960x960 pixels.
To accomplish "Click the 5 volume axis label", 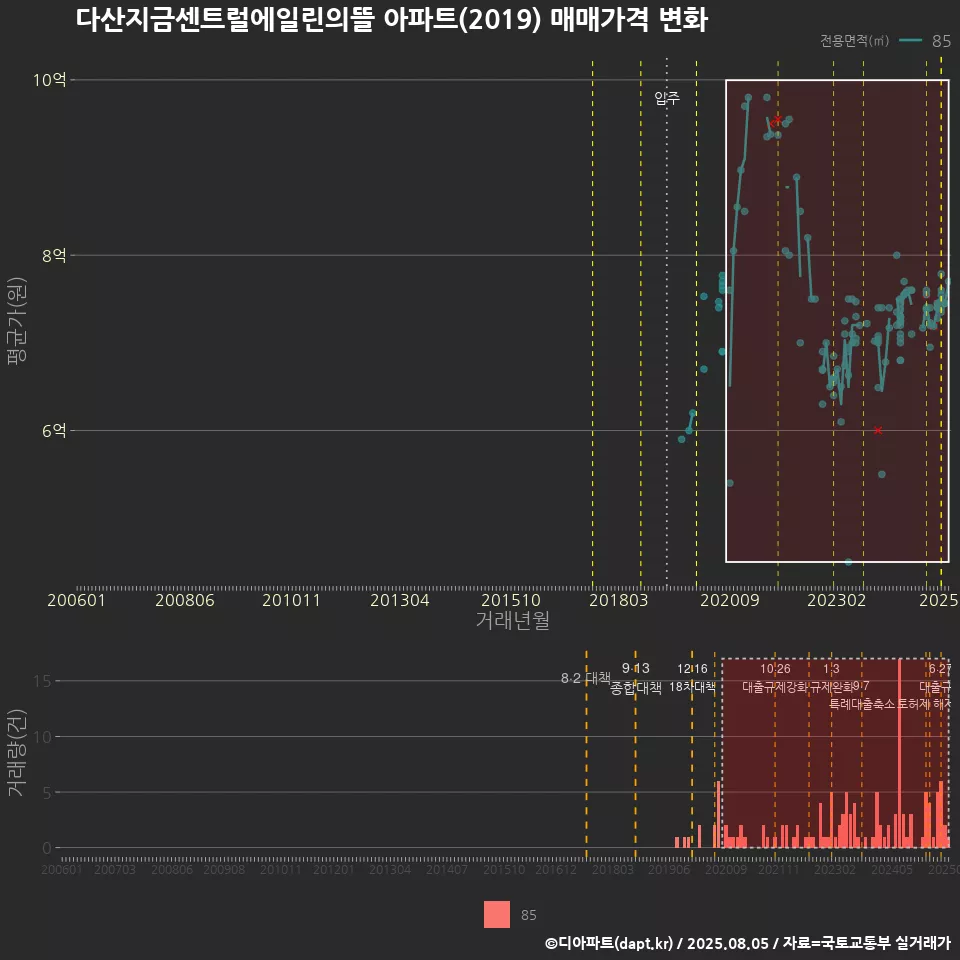I will tap(47, 792).
